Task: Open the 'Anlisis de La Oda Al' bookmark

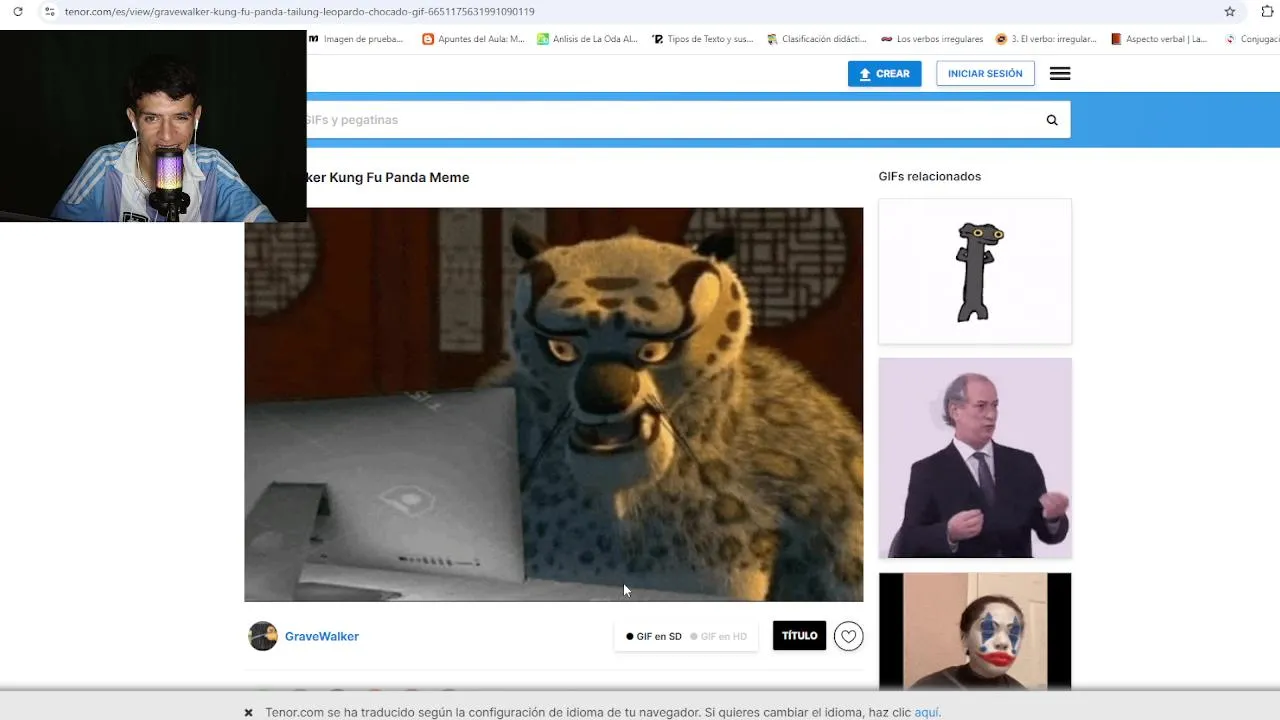Action: (587, 39)
